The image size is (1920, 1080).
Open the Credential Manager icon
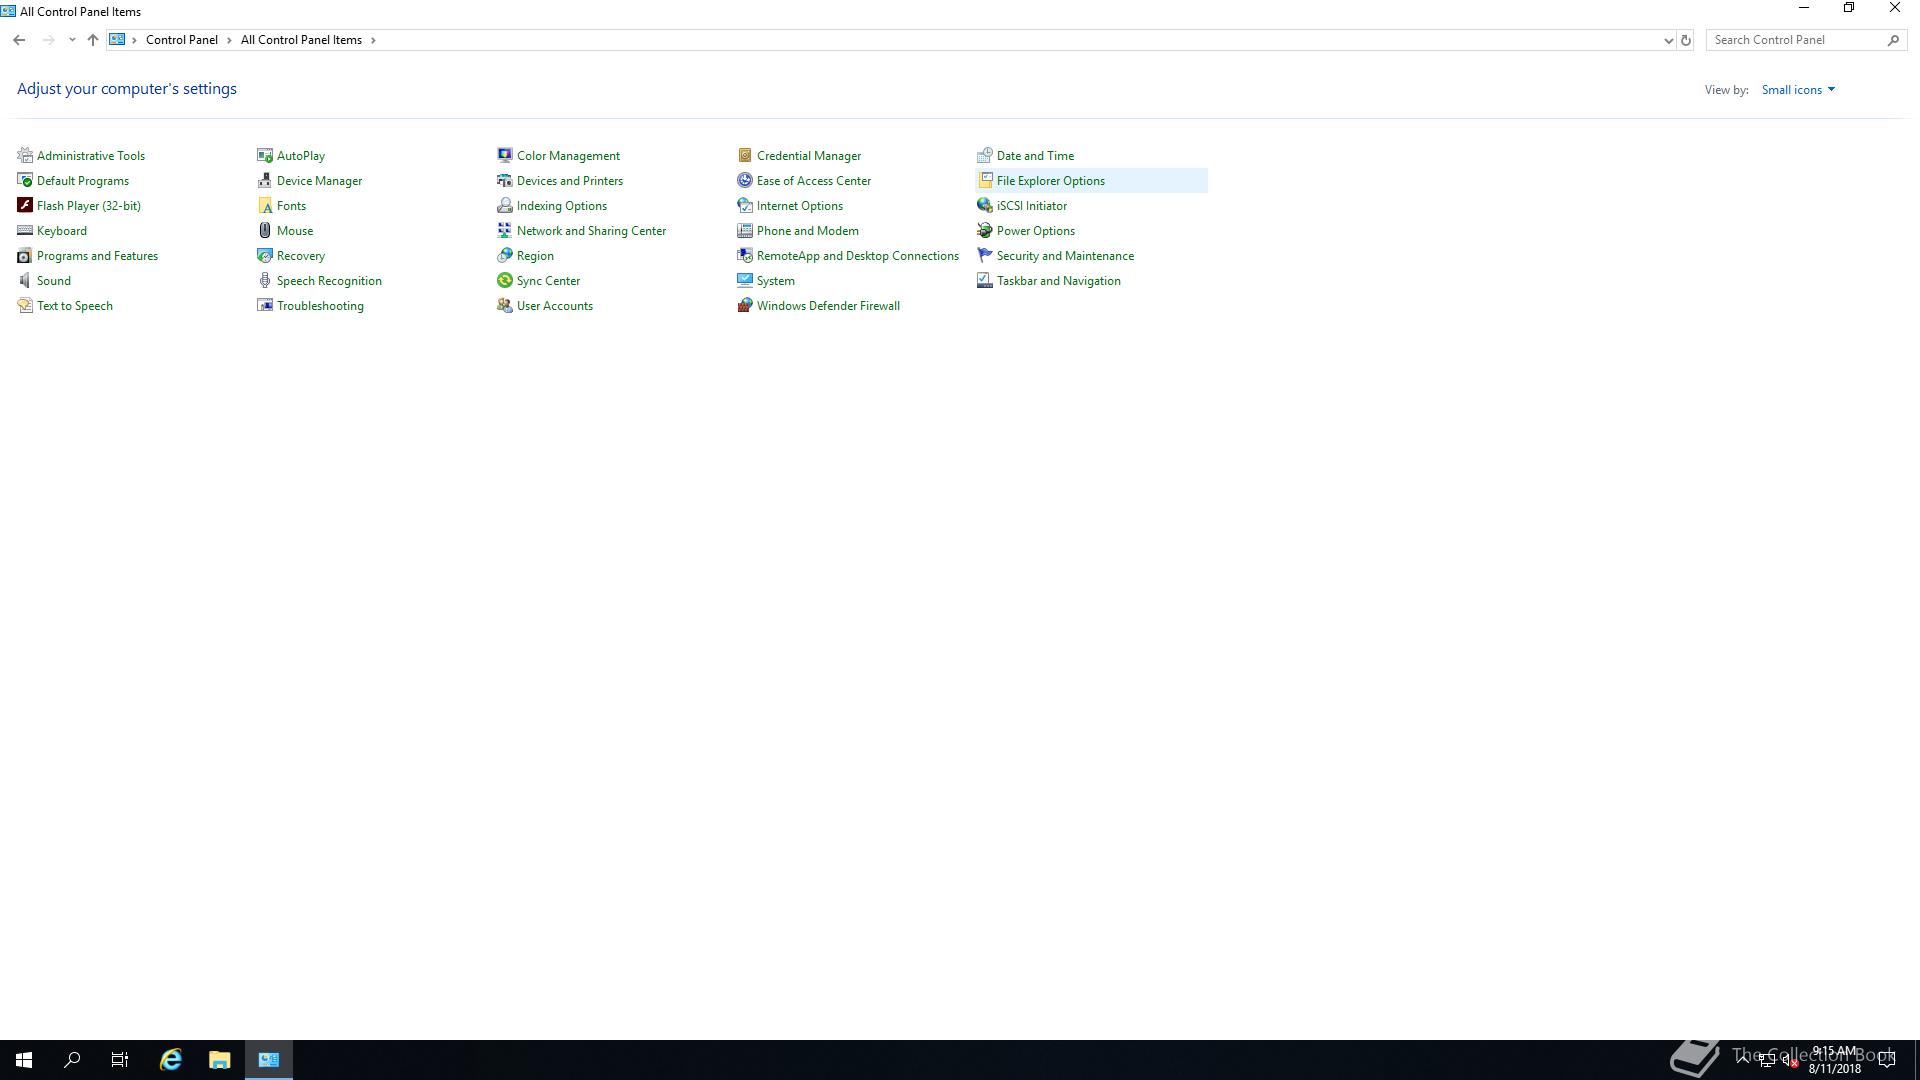(x=745, y=155)
